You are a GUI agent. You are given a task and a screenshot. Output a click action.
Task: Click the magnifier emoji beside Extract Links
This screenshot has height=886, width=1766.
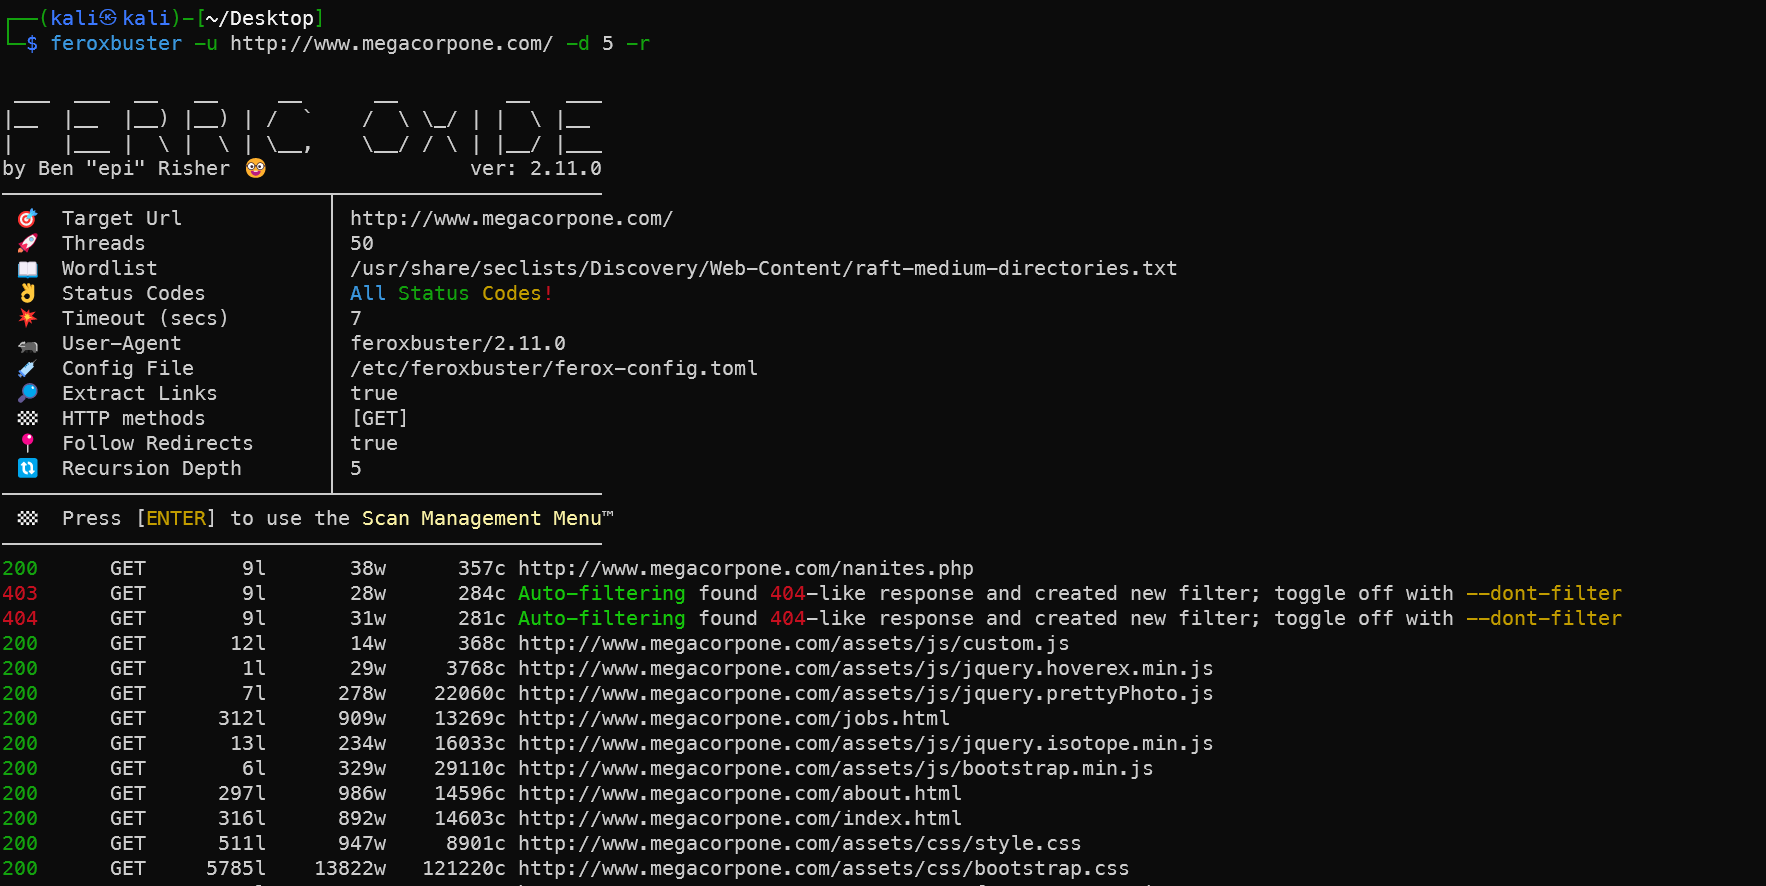tap(28, 393)
